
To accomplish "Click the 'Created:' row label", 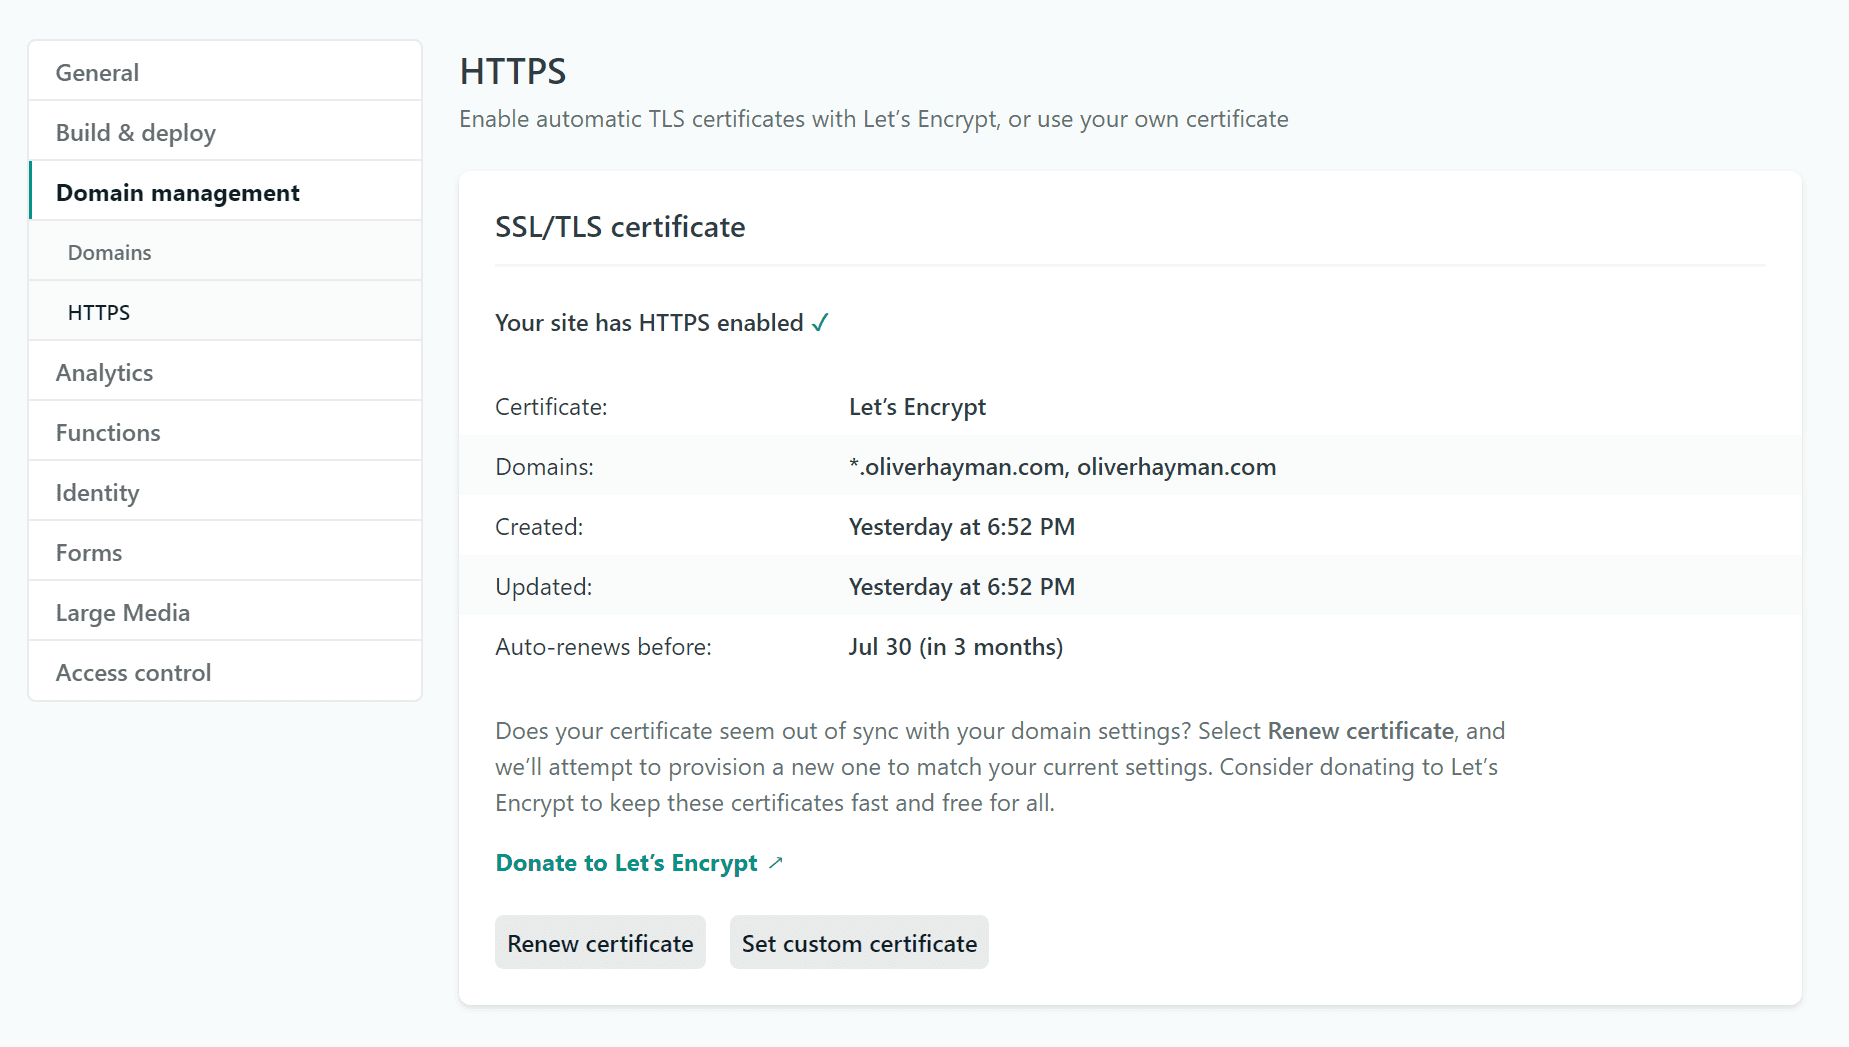I will (539, 527).
